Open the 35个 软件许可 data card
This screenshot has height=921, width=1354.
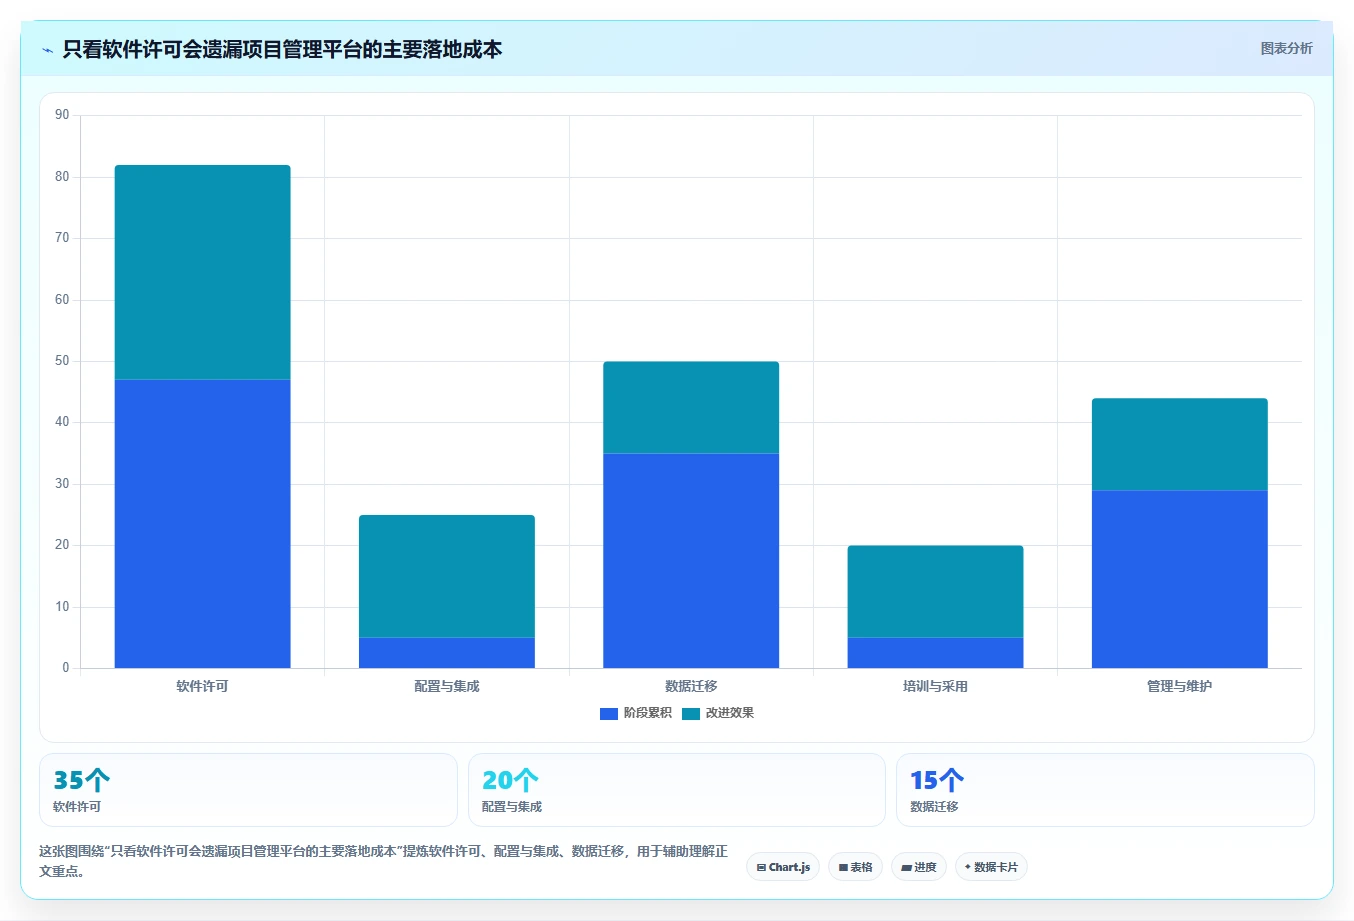pos(248,790)
